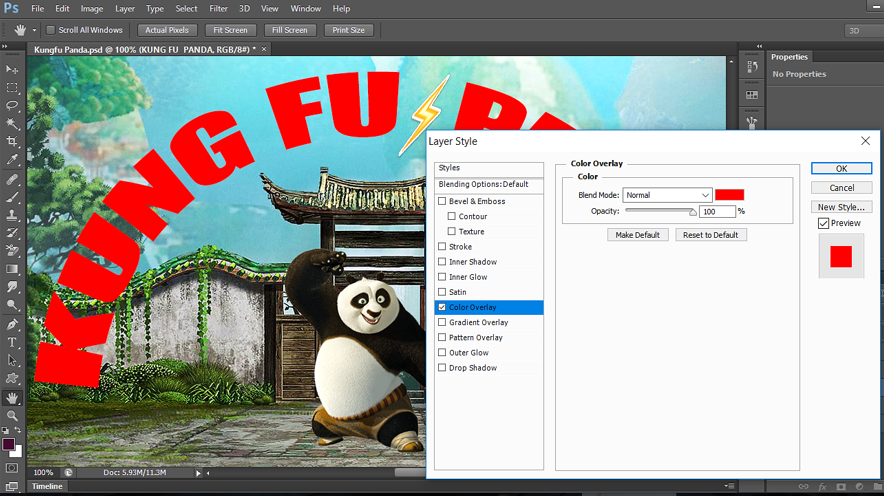The width and height of the screenshot is (884, 496).
Task: Select the Crop tool
Action: 12,141
